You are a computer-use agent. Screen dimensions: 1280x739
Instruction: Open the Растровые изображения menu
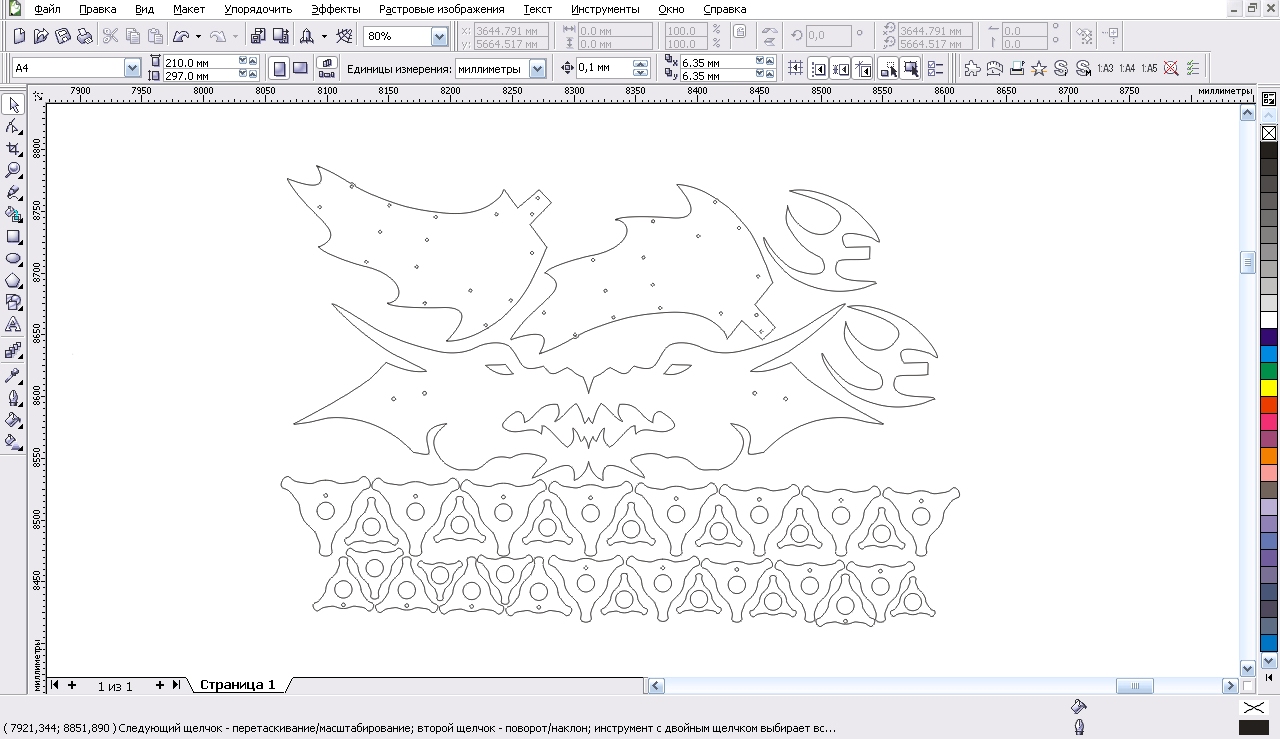click(x=441, y=9)
